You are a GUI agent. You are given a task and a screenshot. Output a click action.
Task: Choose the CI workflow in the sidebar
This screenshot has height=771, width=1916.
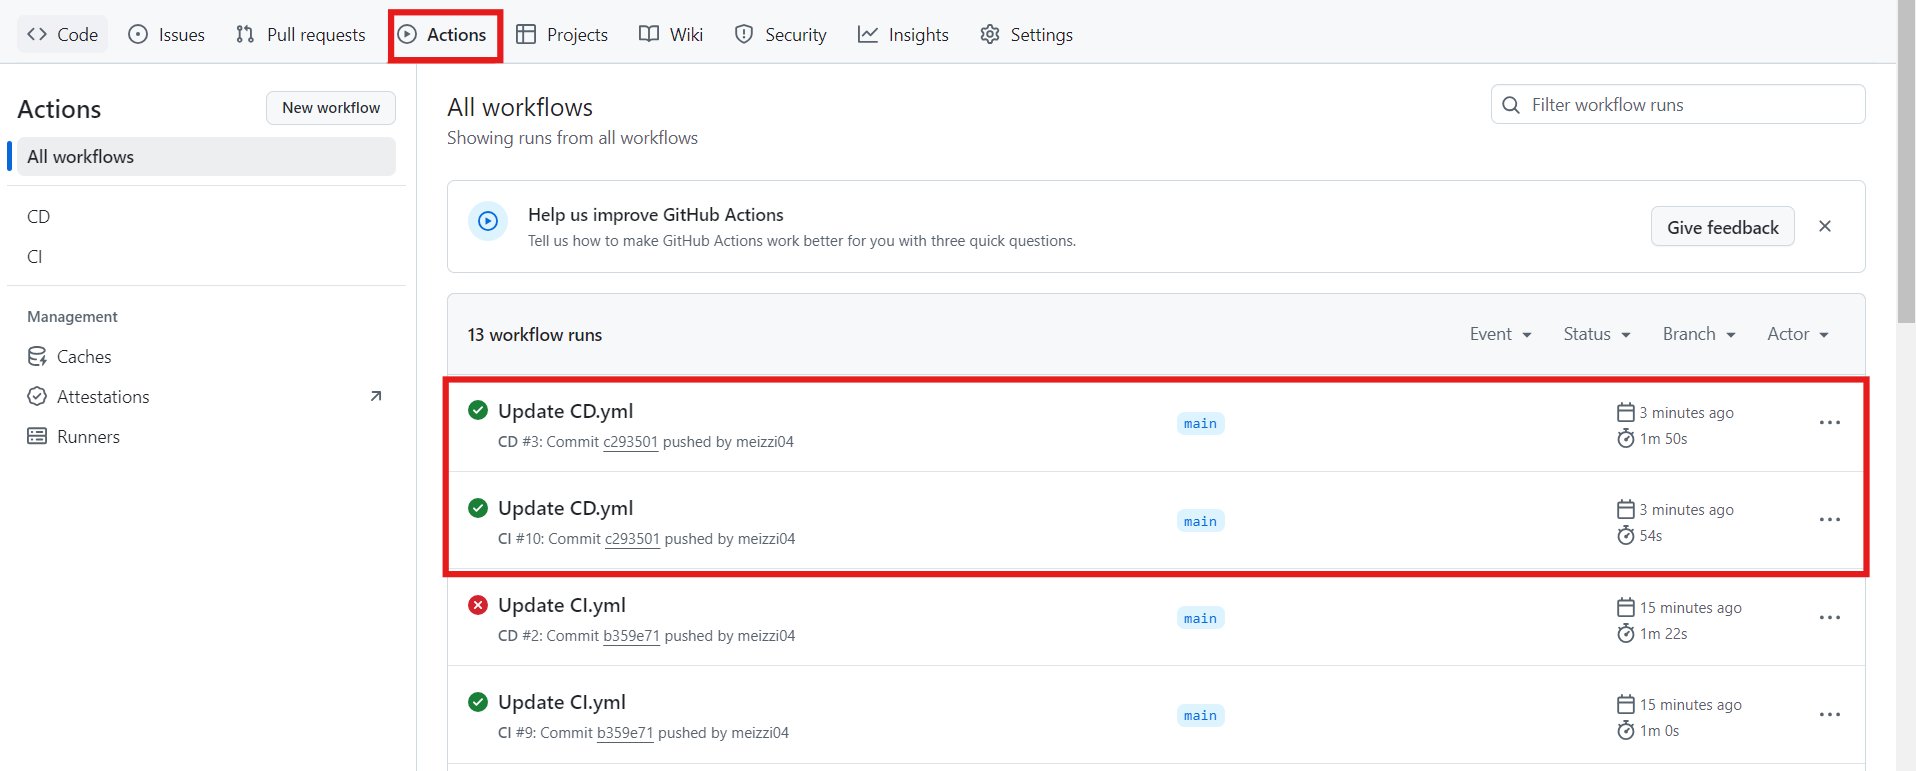pyautogui.click(x=206, y=256)
